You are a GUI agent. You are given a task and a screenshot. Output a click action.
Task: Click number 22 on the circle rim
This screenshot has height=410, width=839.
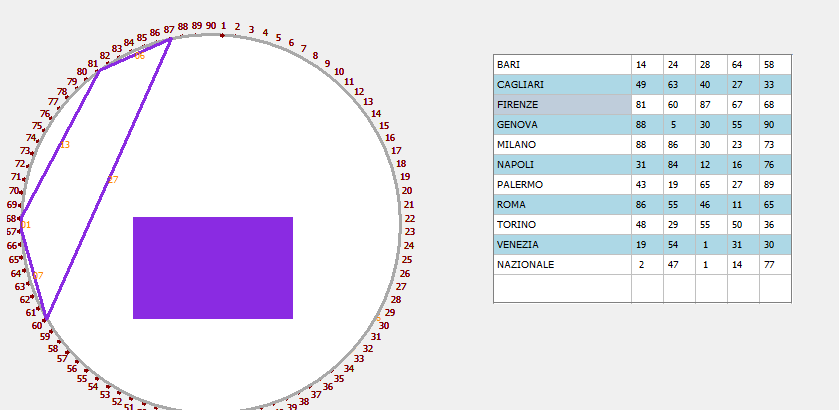(410, 218)
